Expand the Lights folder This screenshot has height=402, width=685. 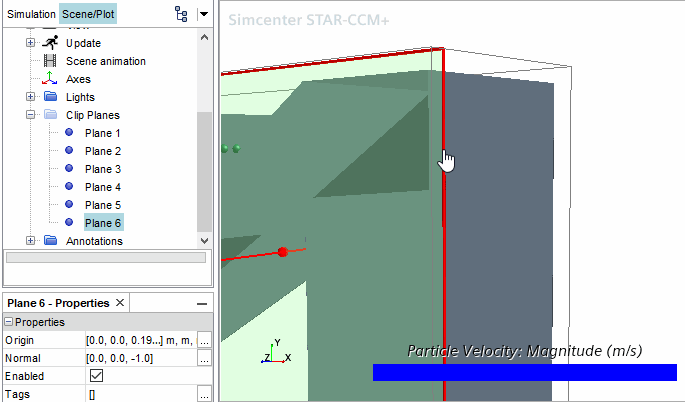pos(30,97)
